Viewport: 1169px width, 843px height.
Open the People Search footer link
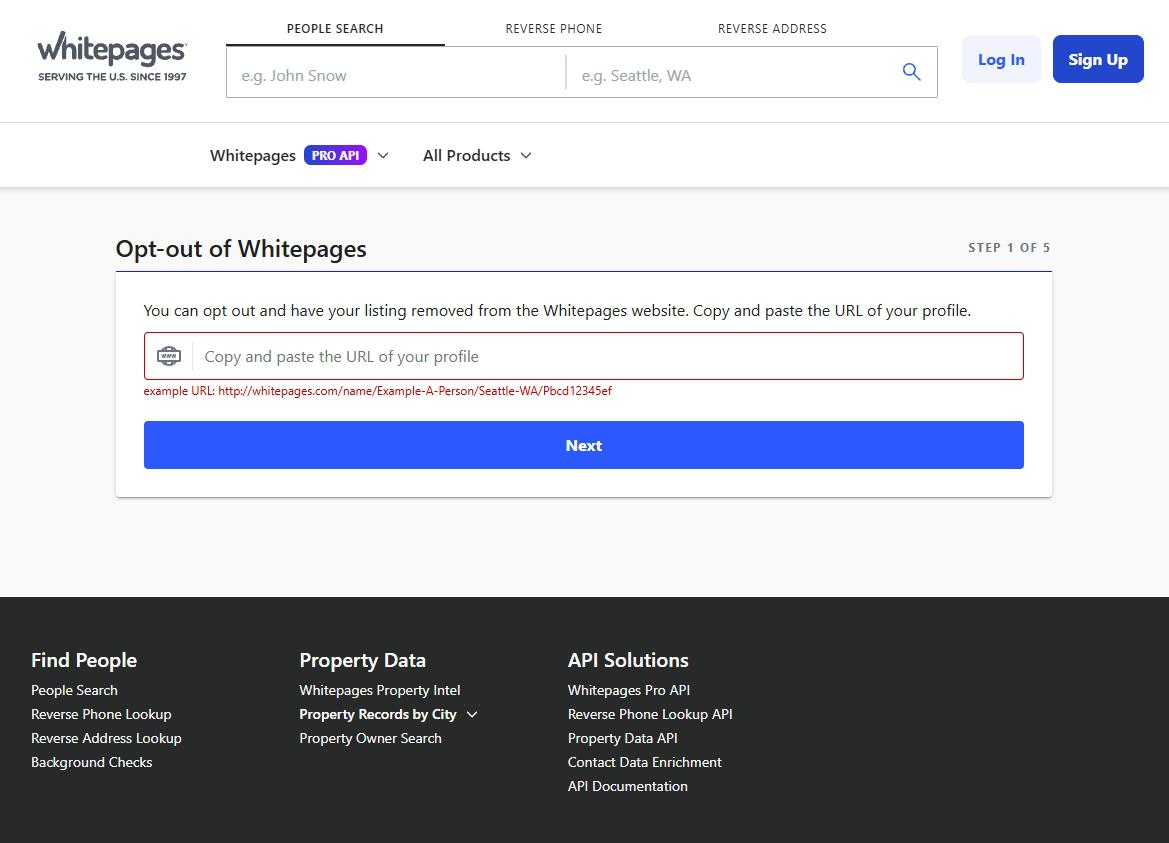pos(75,690)
